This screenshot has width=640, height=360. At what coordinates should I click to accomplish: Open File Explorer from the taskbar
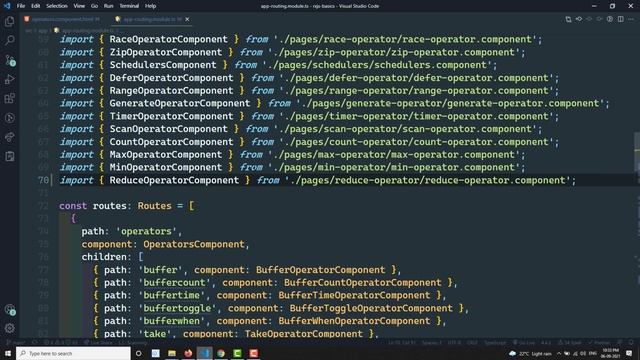(x=172, y=353)
